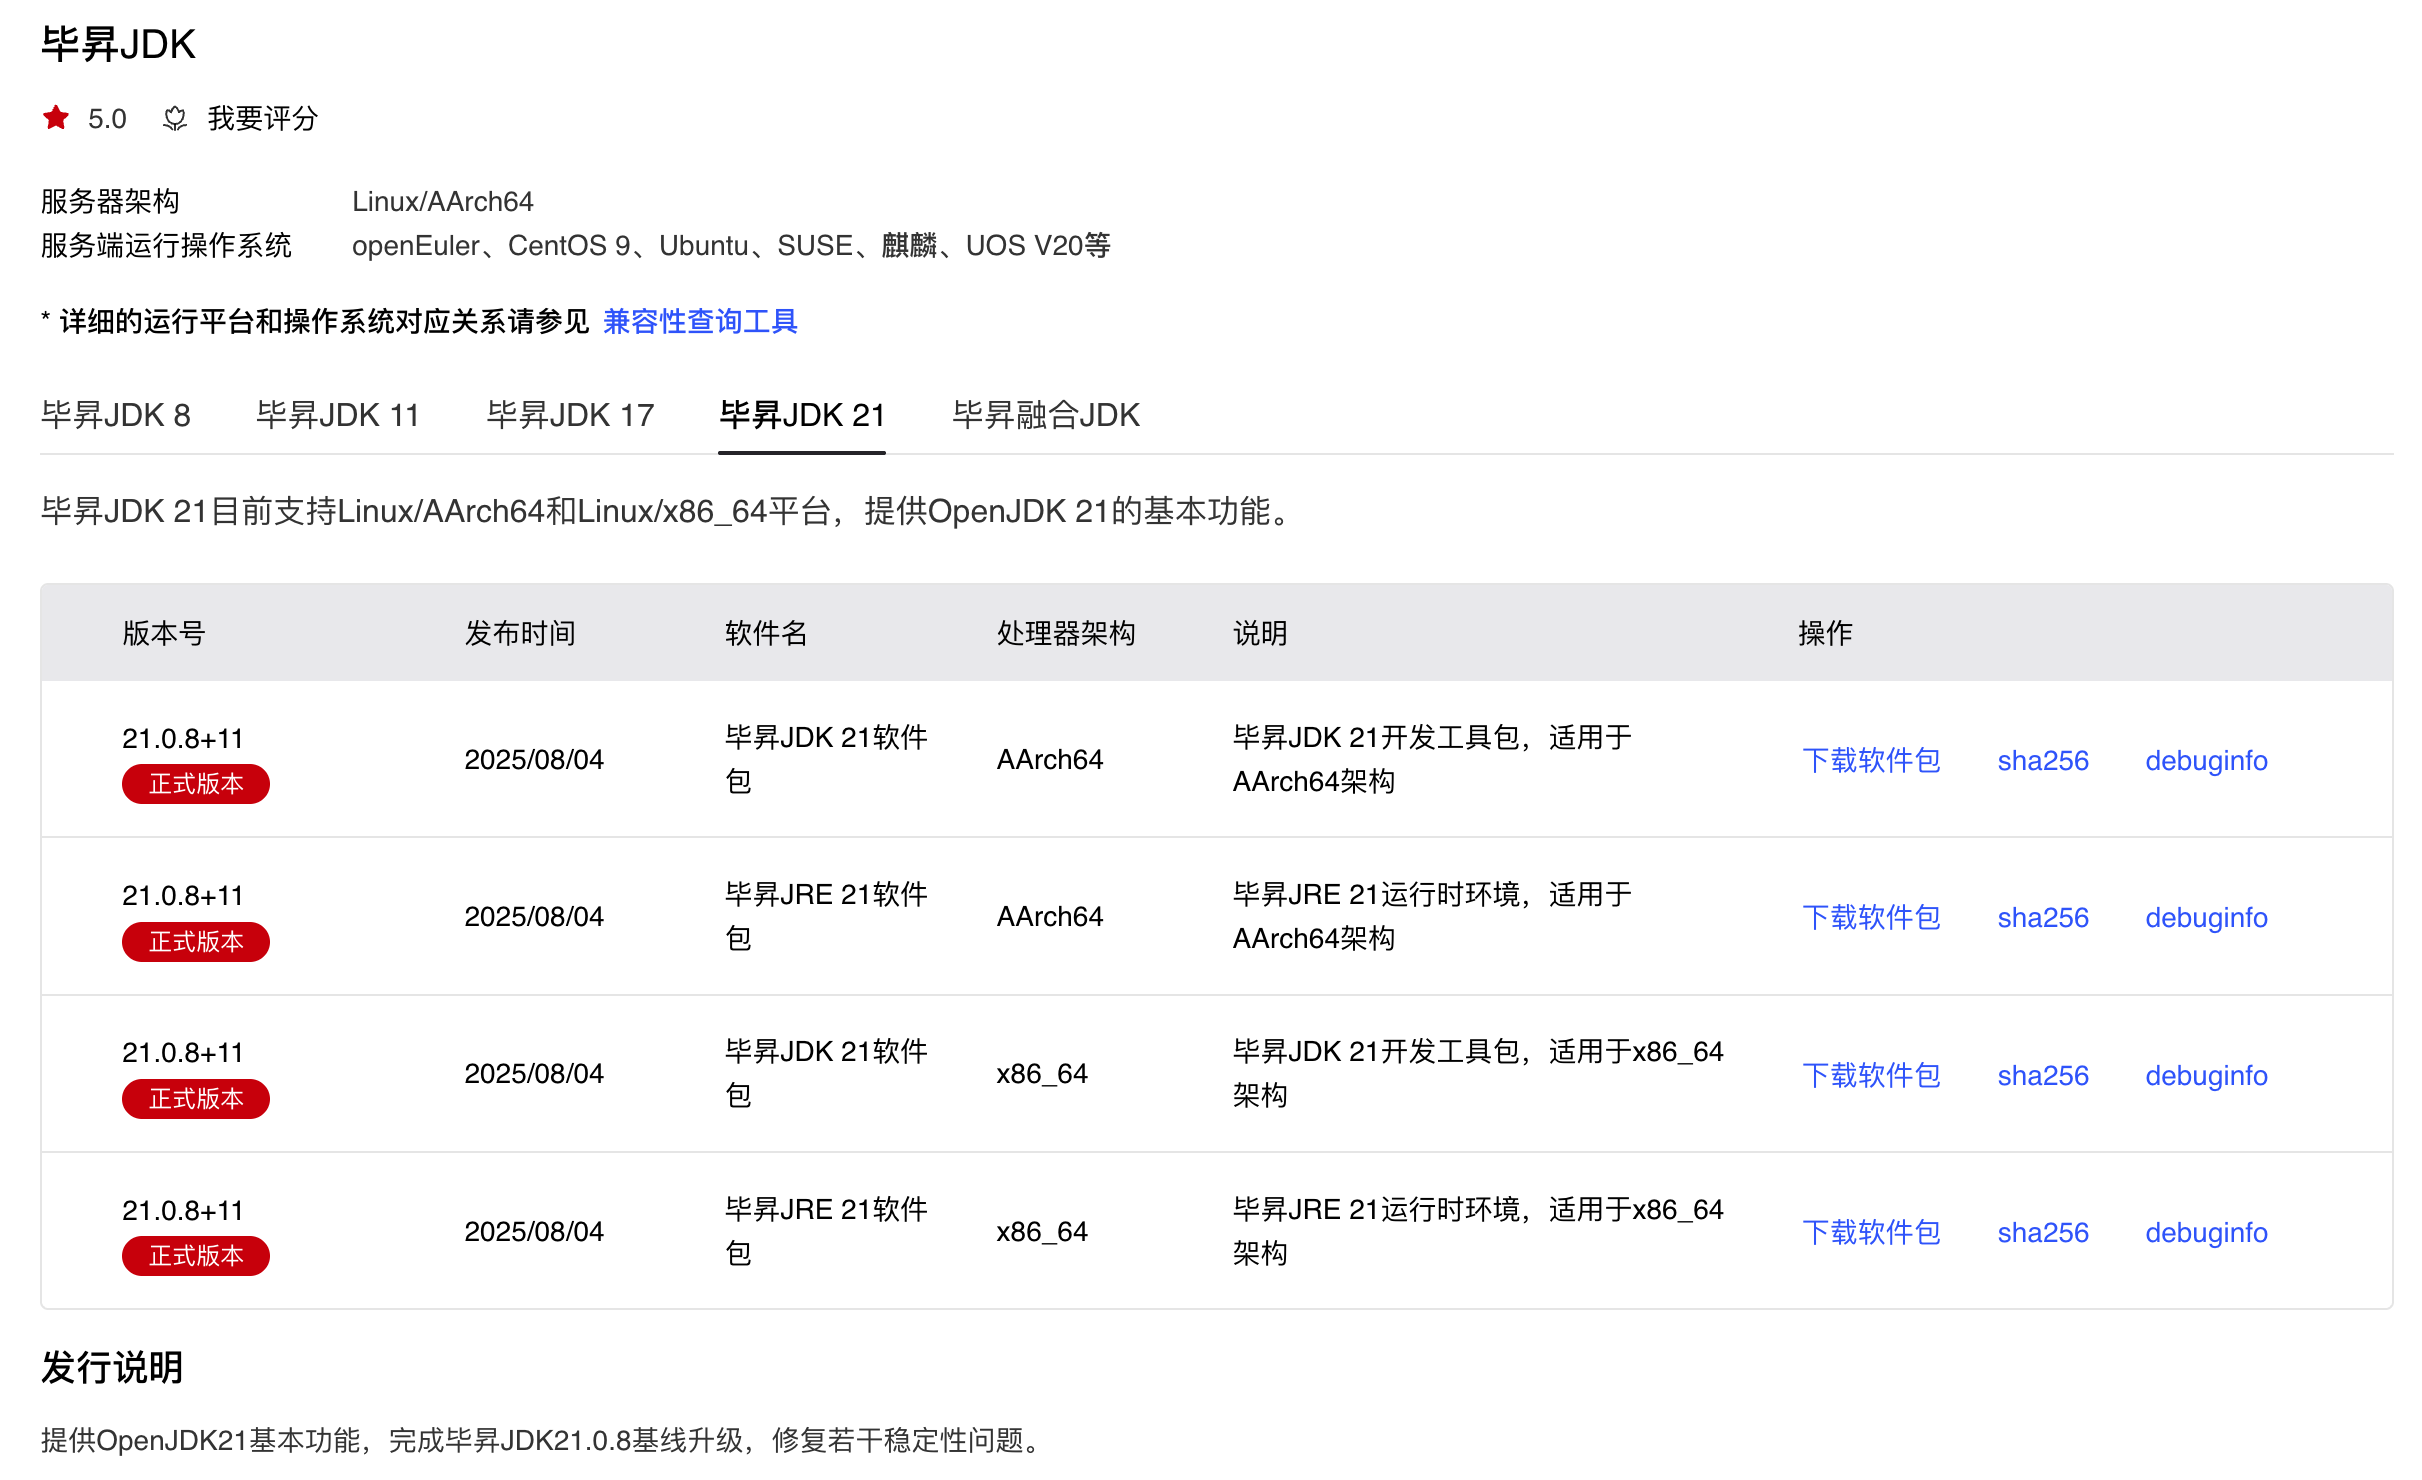This screenshot has width=2422, height=1480.
Task: Download the AArch64 JDK 21 package
Action: 1871,761
